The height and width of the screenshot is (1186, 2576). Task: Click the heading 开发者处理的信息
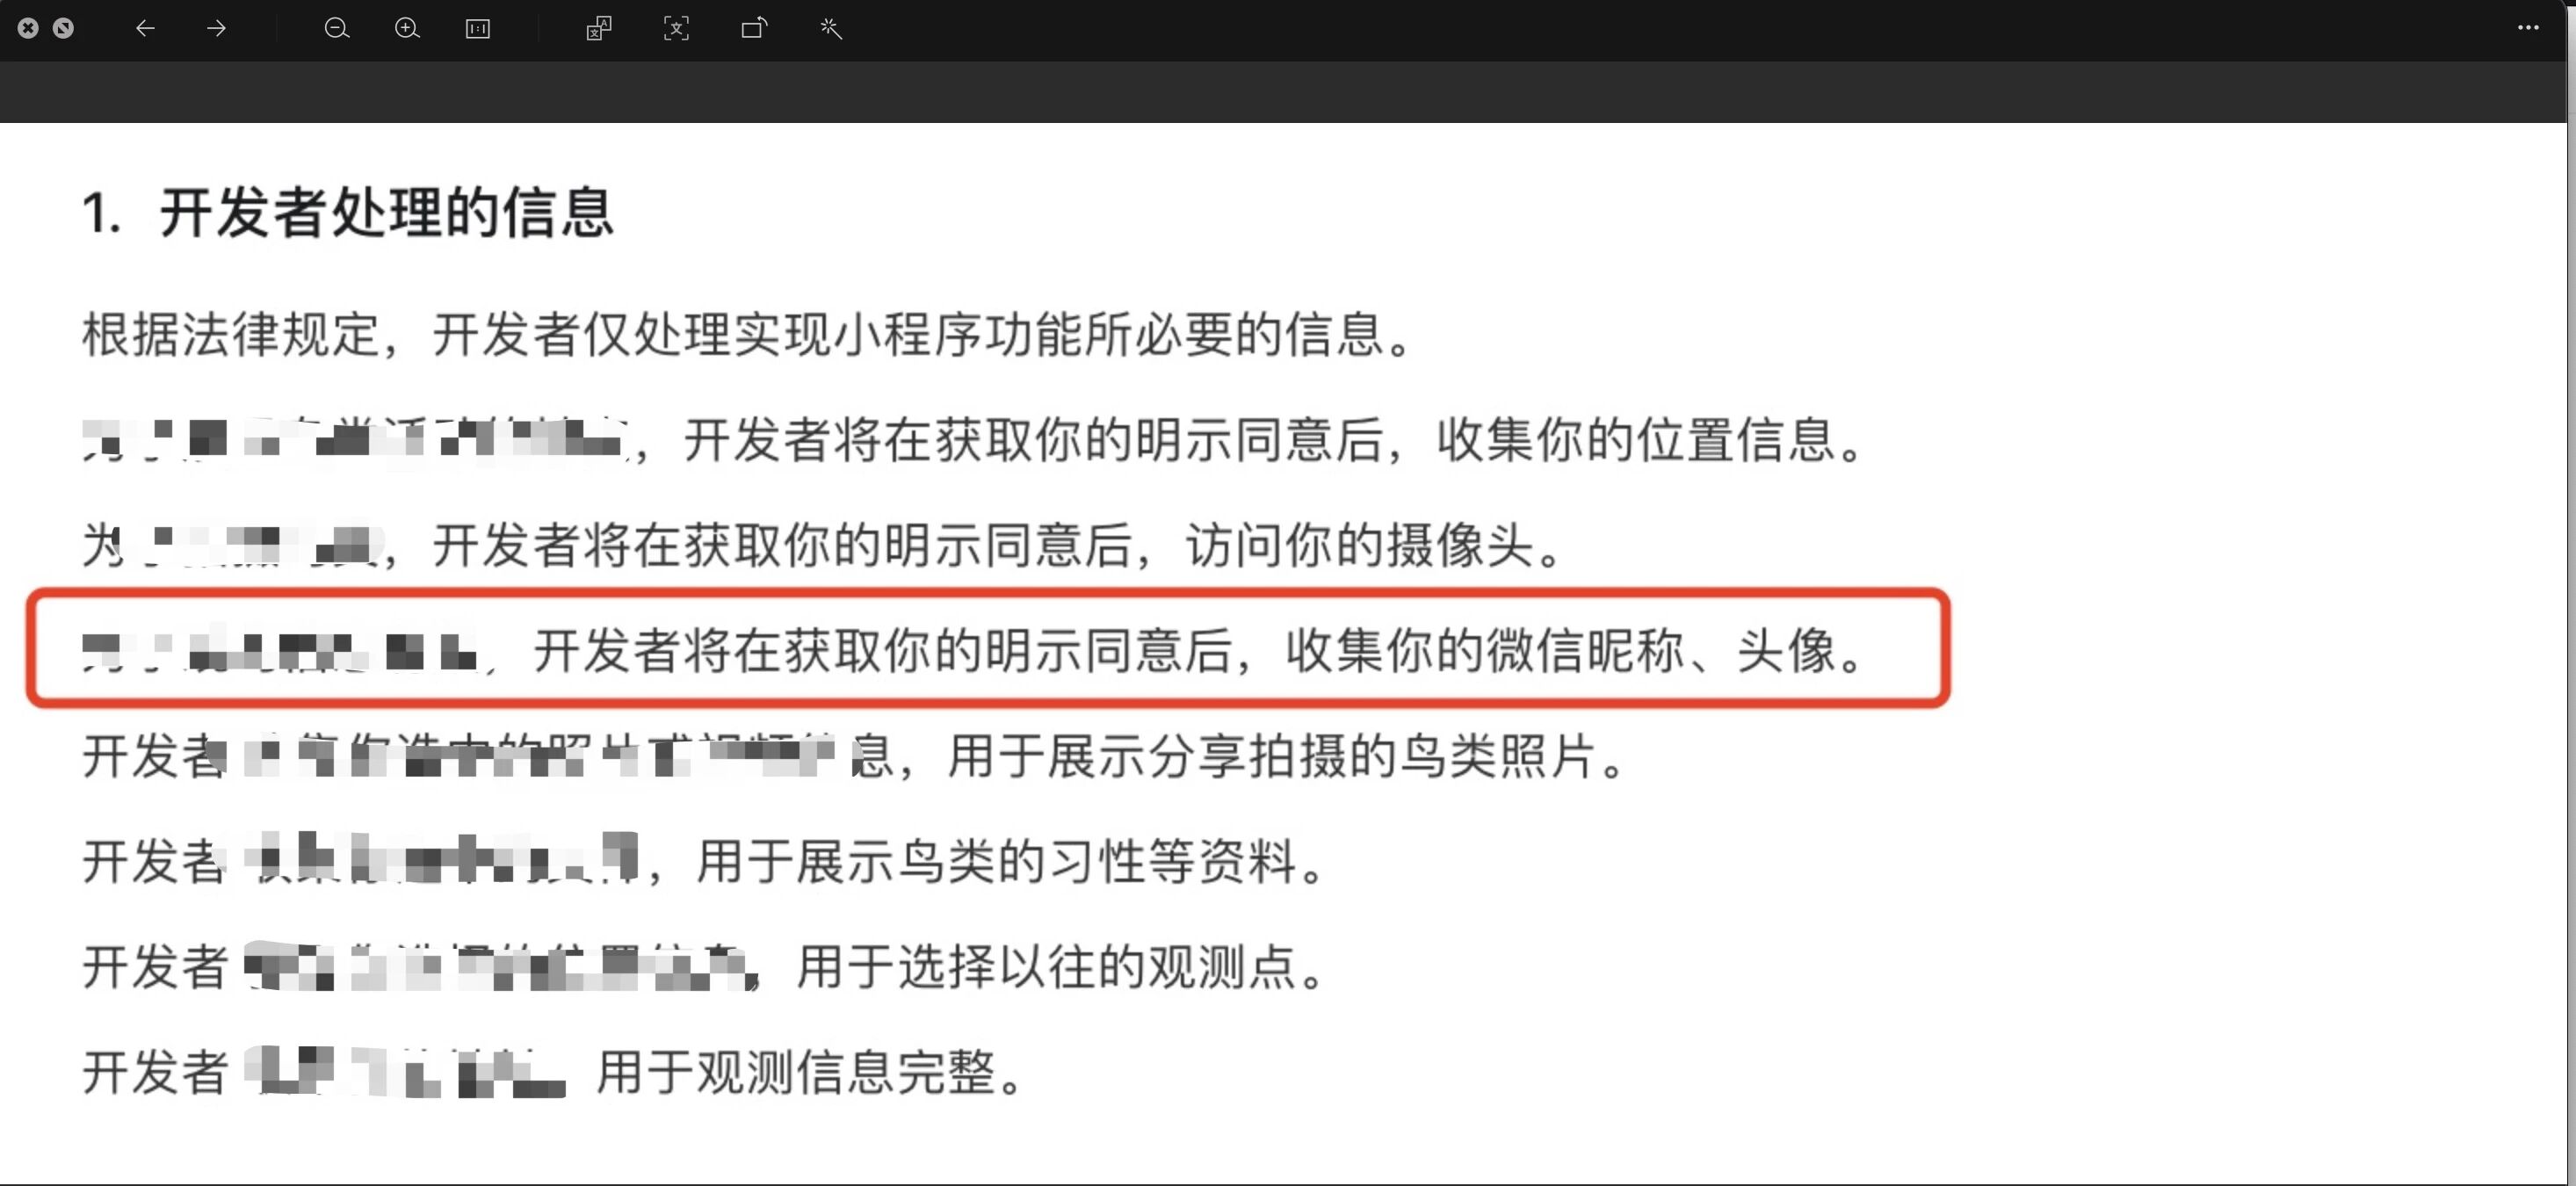pos(385,212)
